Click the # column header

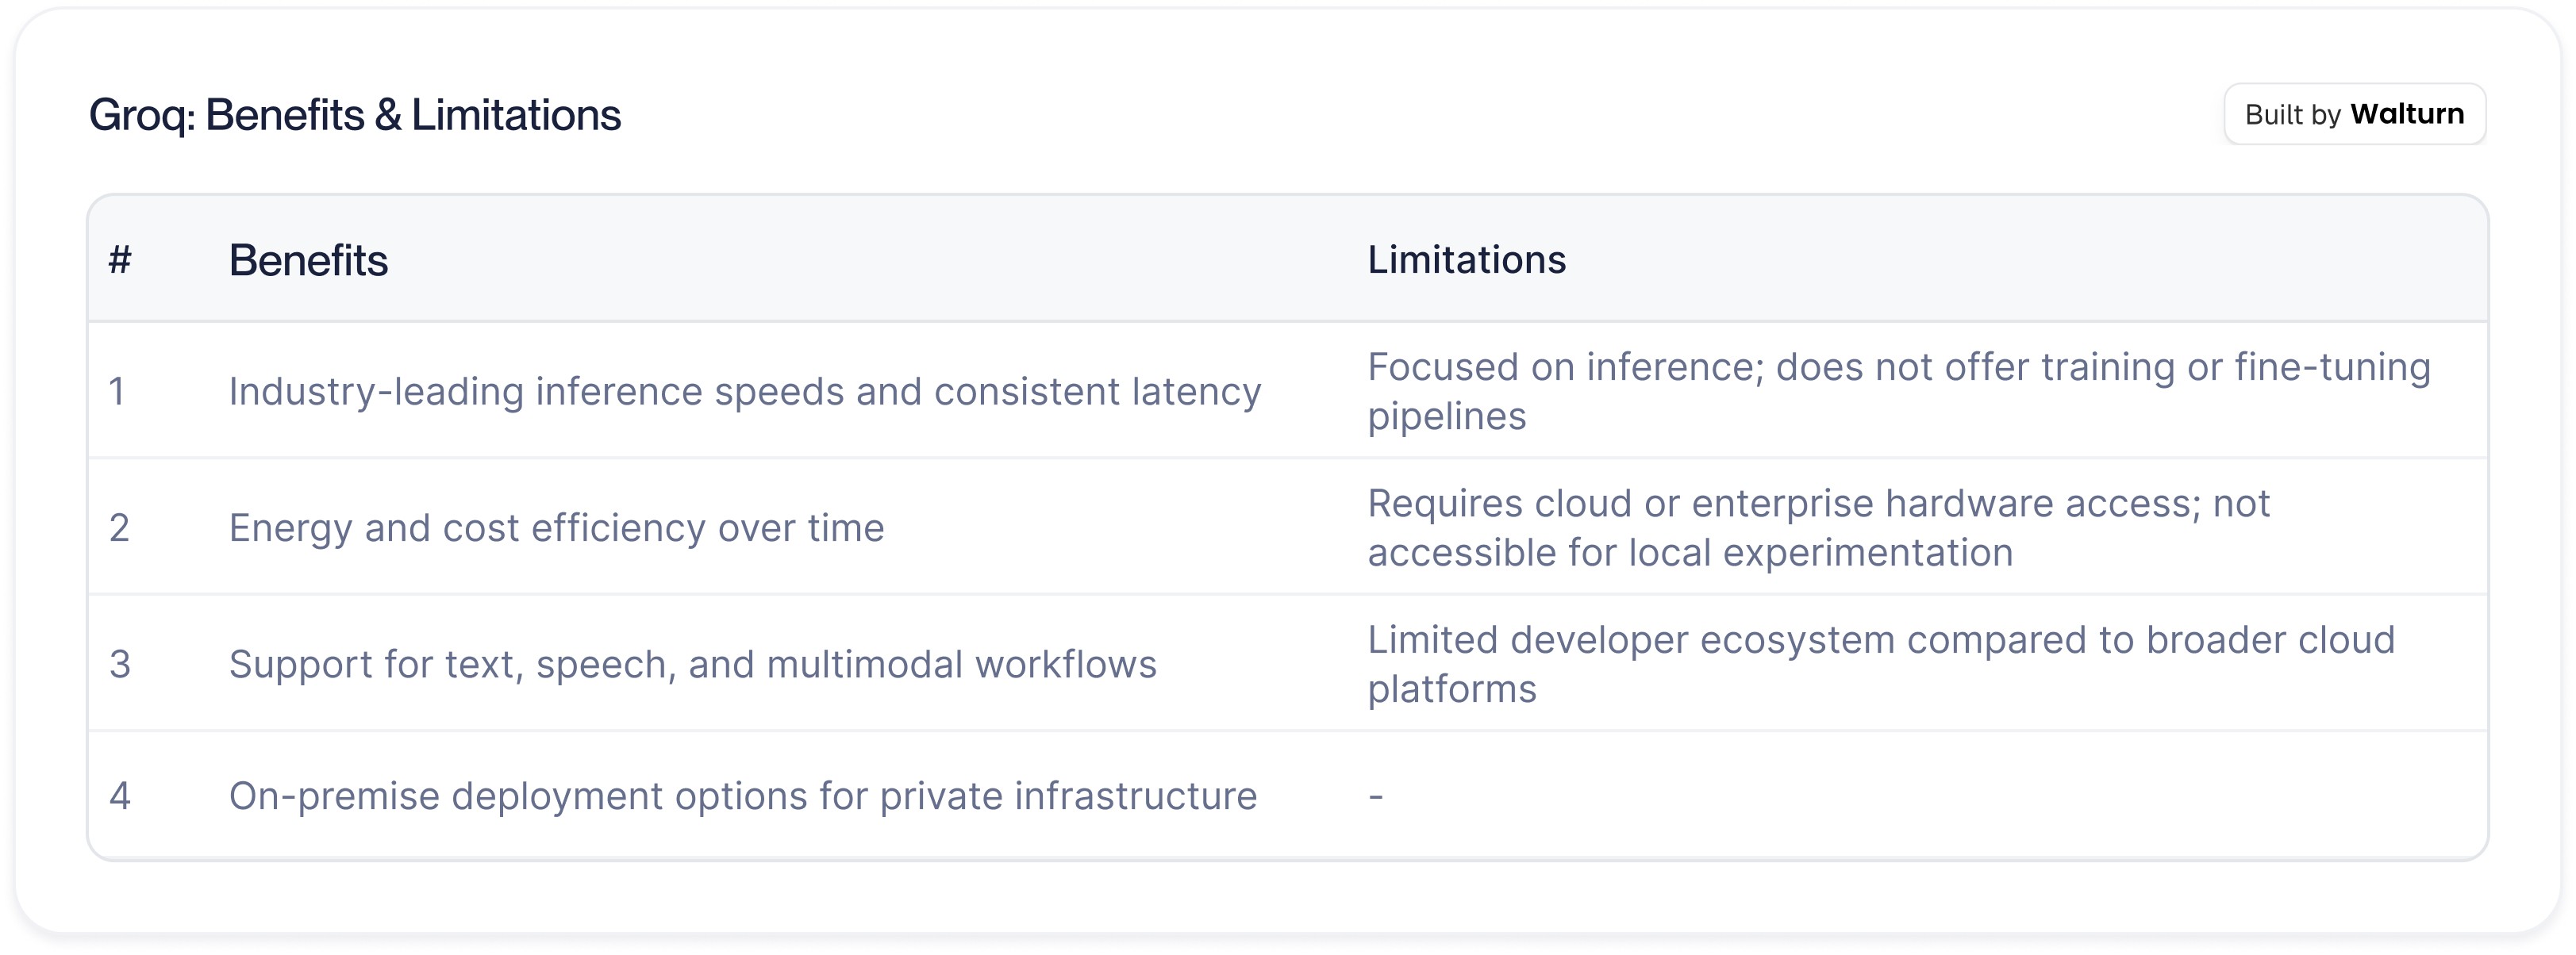pyautogui.click(x=120, y=260)
